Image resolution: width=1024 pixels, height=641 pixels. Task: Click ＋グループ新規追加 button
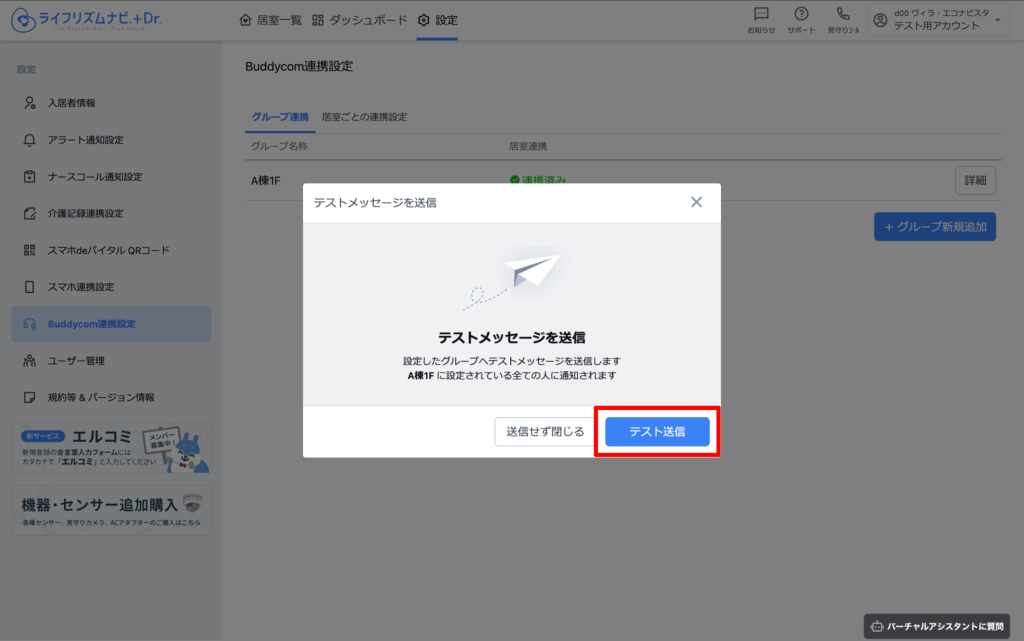935,227
